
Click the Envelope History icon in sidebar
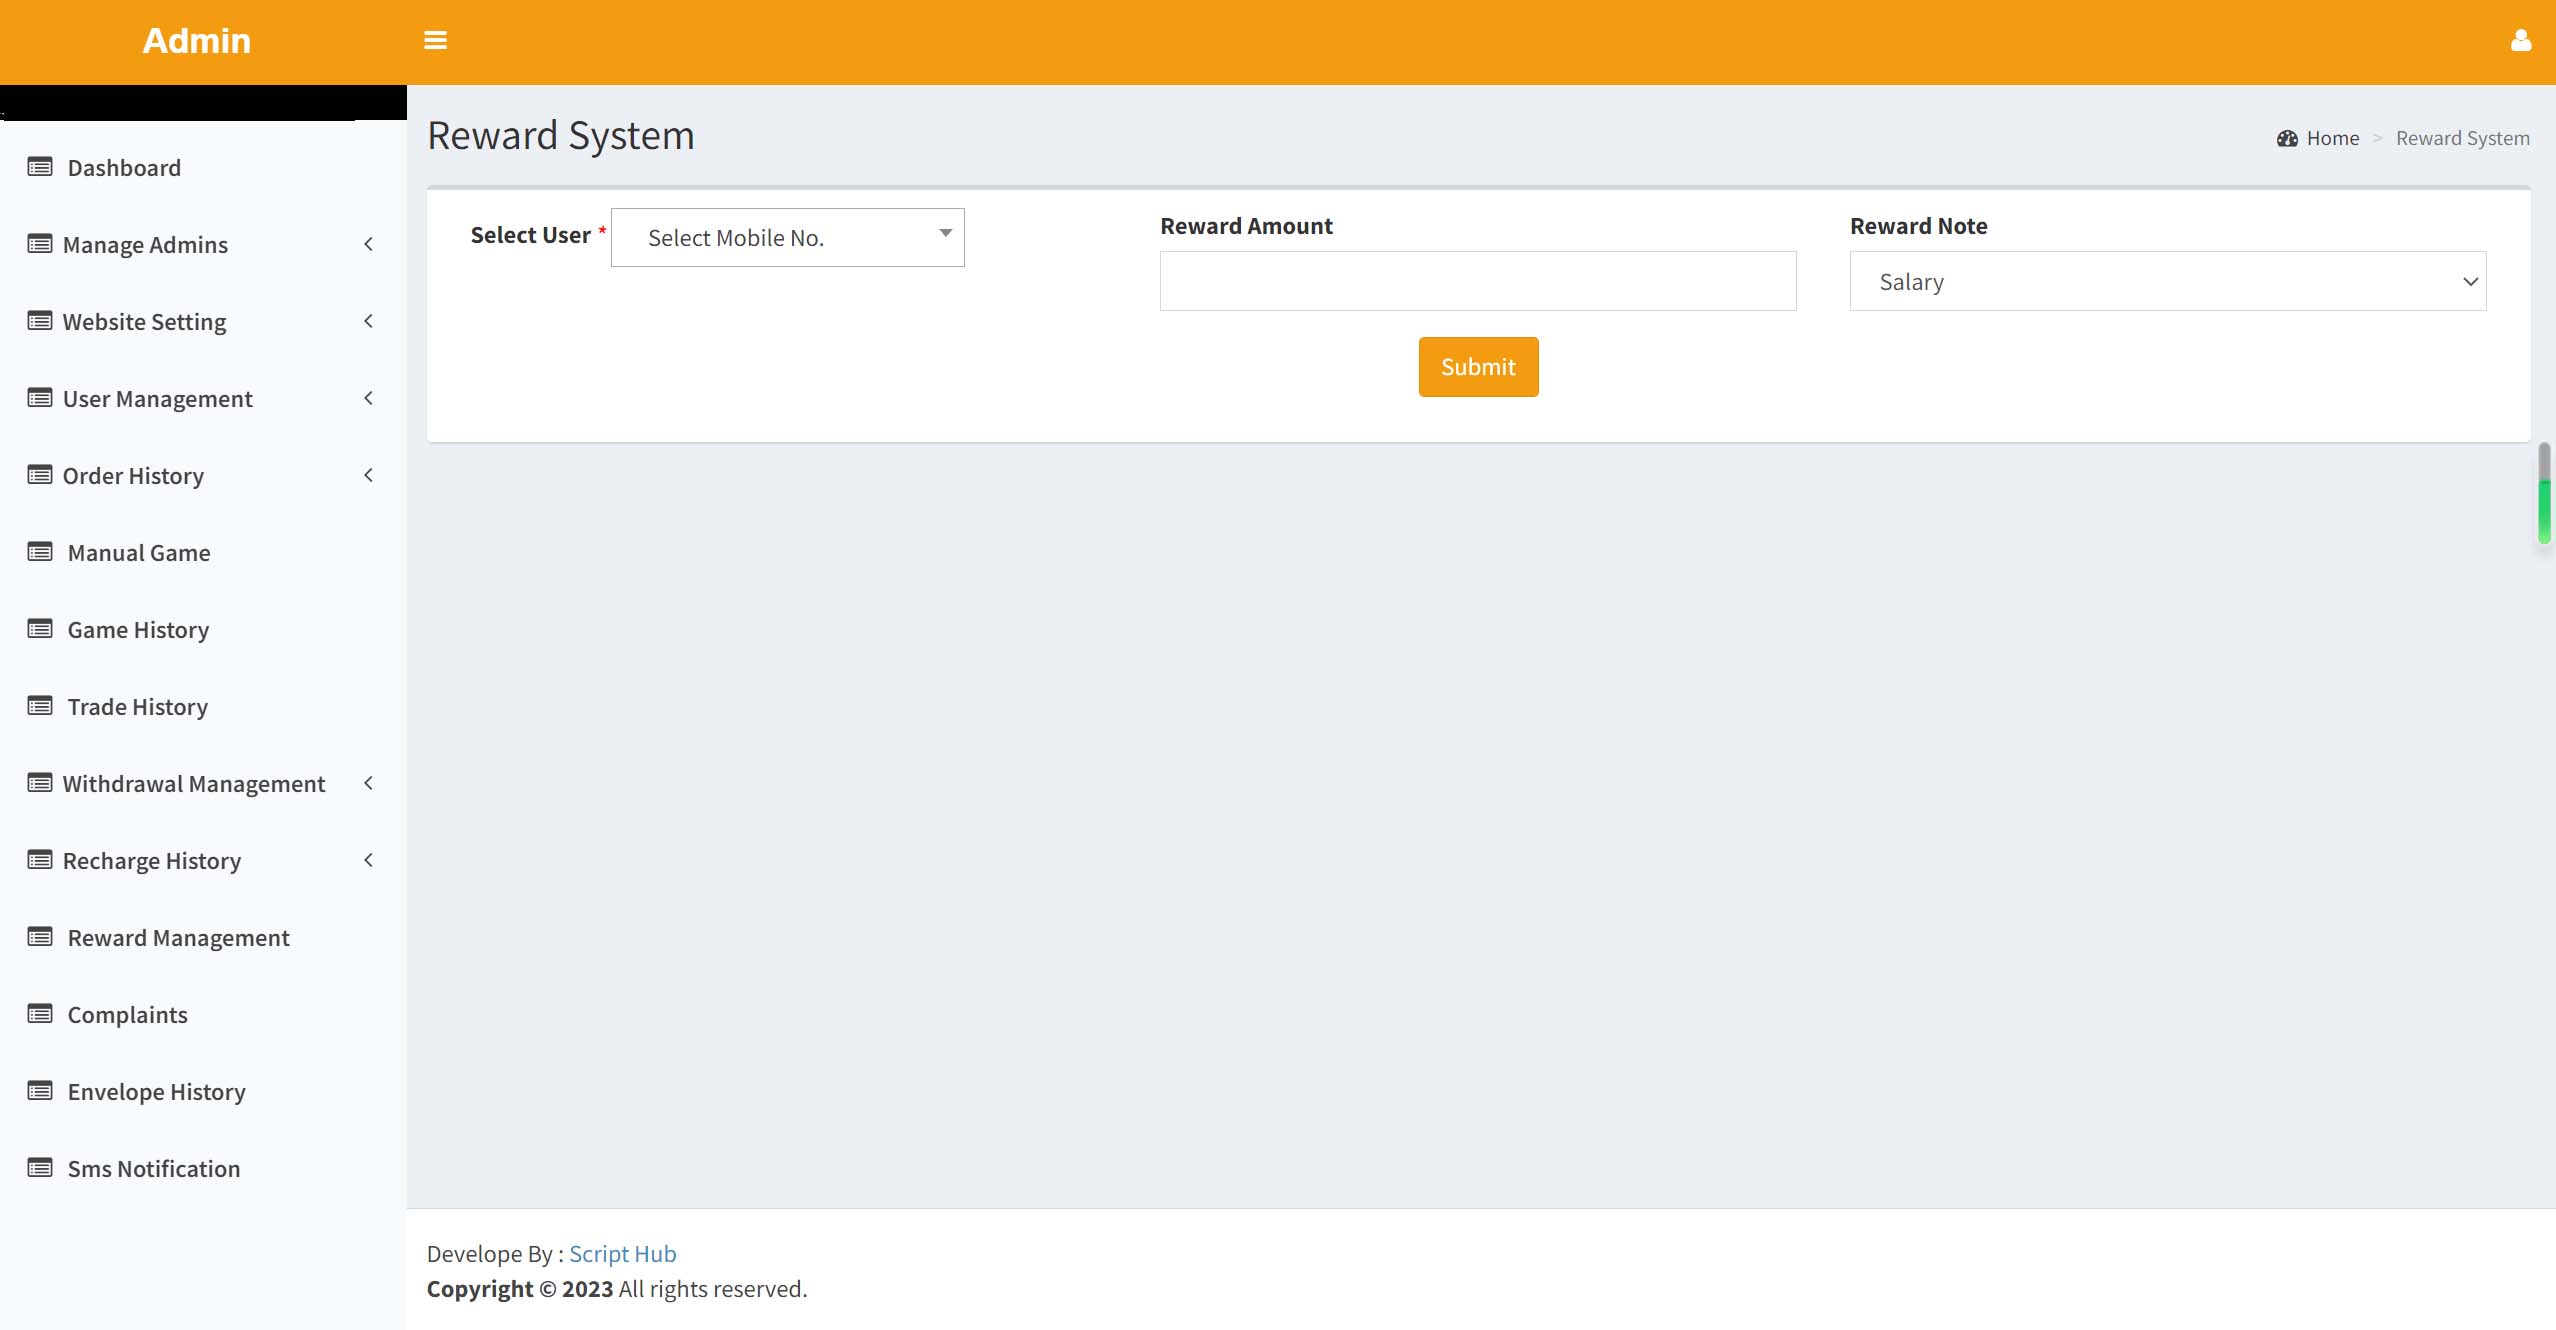pos(37,1090)
